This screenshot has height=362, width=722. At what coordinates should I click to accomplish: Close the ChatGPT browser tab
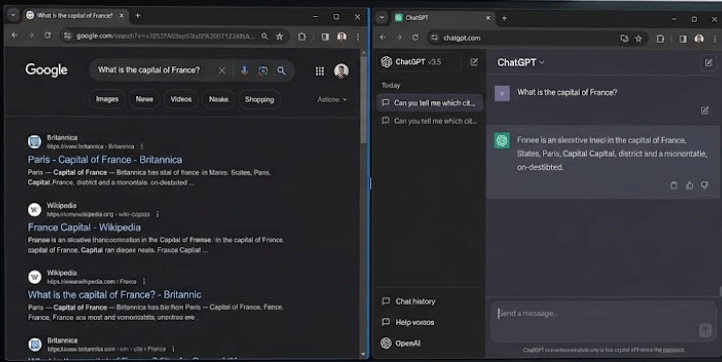tap(488, 18)
